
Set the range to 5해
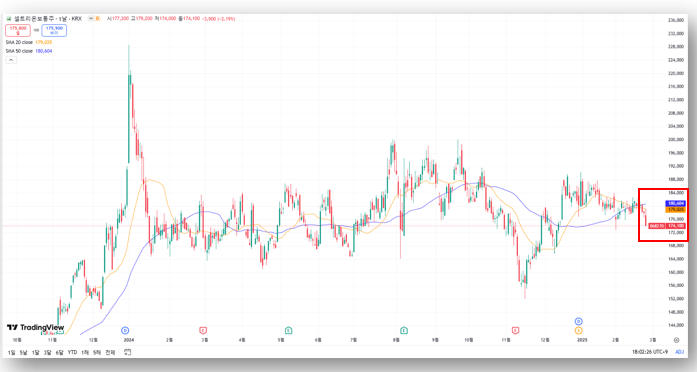coord(97,352)
